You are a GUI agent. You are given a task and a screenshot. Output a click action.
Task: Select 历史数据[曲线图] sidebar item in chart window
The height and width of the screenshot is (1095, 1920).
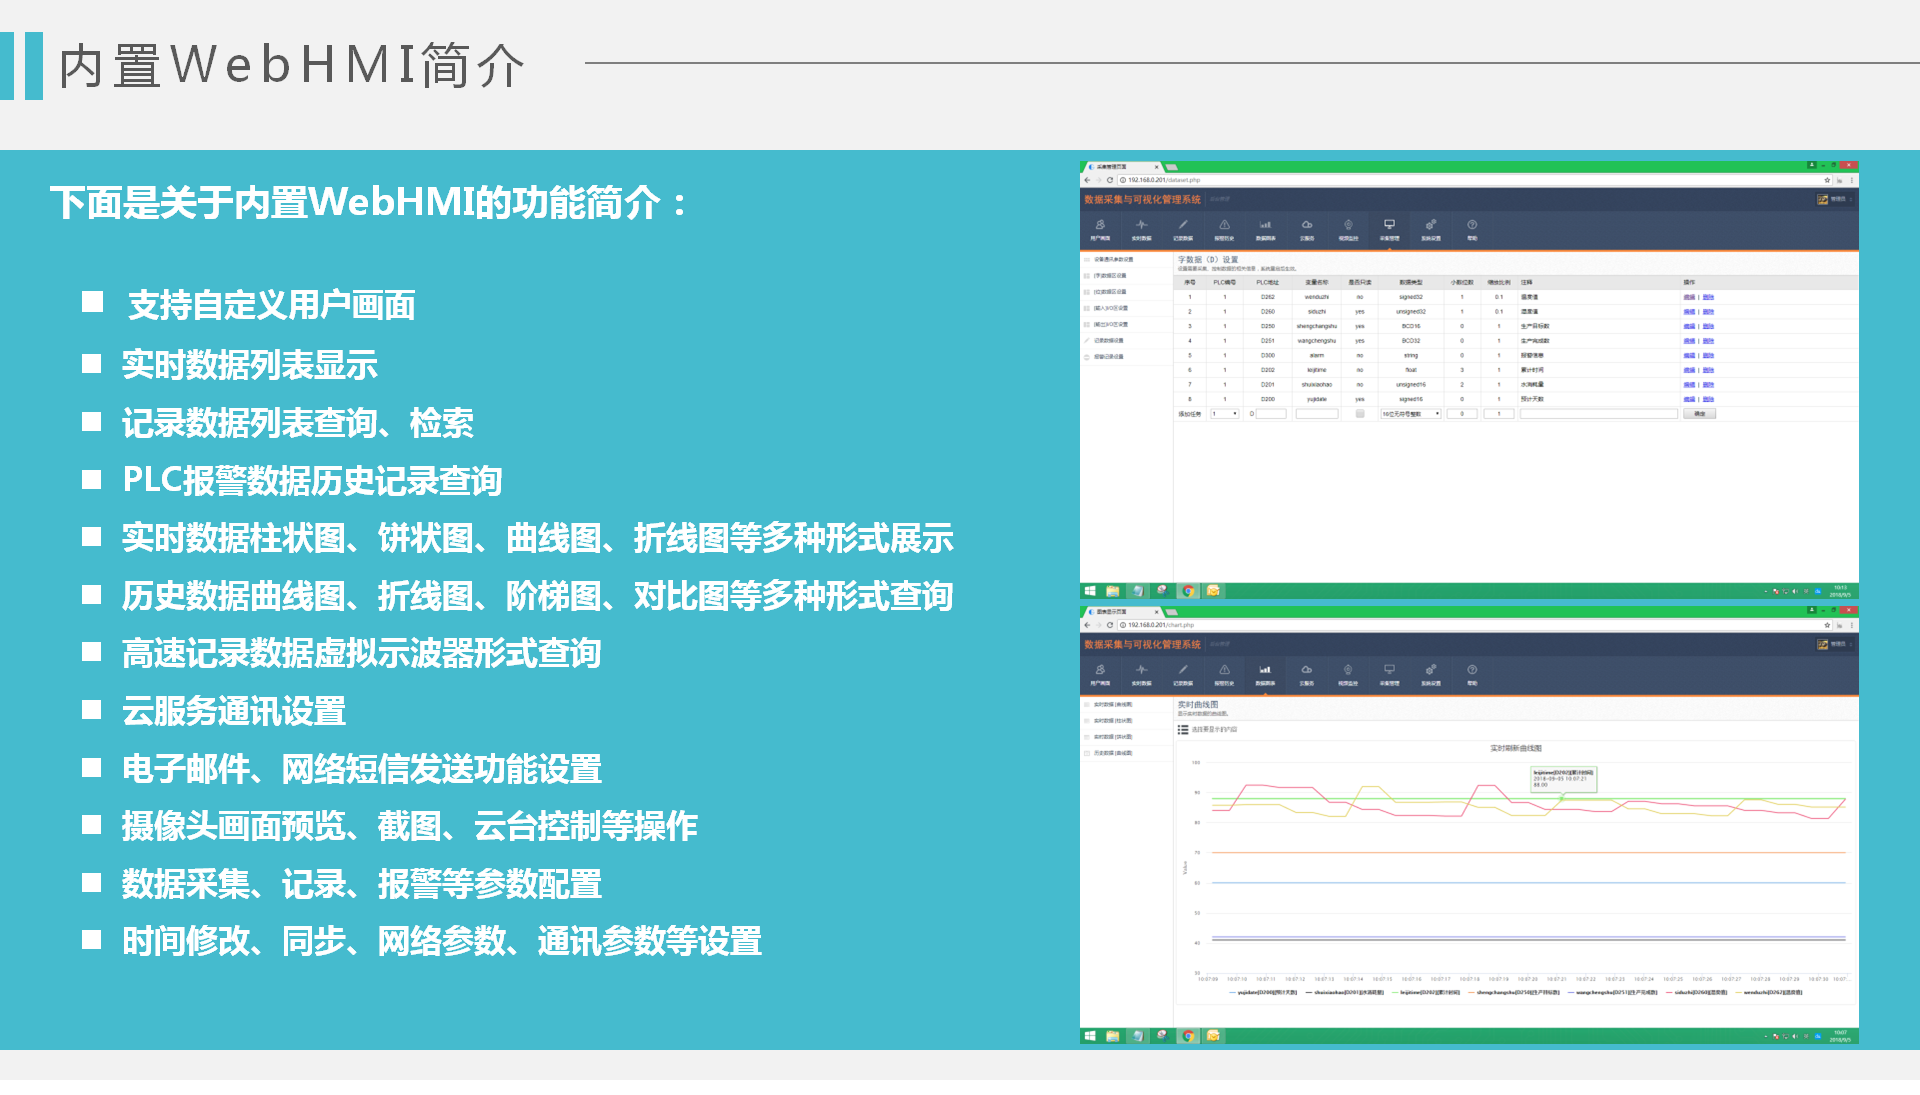[1112, 753]
